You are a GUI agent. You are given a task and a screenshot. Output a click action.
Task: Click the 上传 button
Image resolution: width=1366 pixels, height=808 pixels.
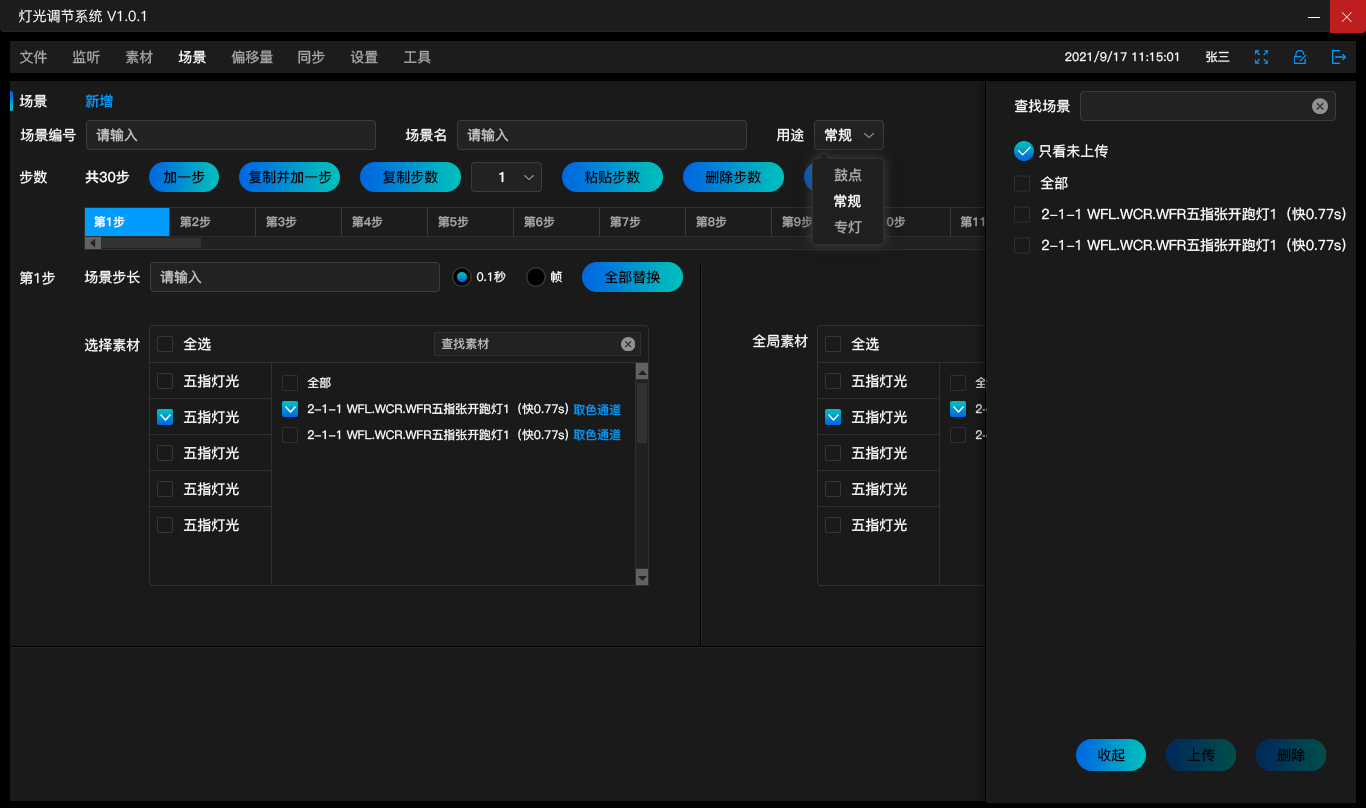pyautogui.click(x=1201, y=755)
